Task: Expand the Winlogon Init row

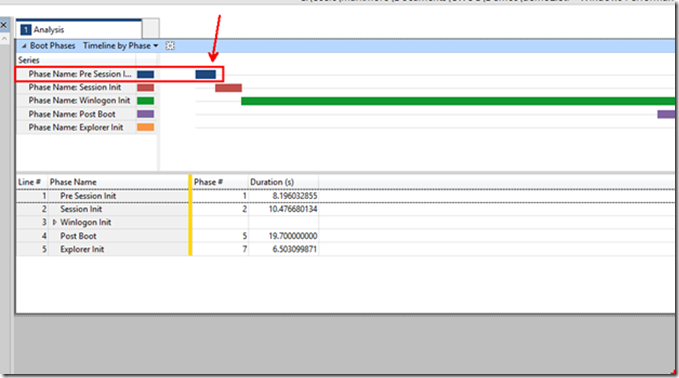Action: [55, 223]
